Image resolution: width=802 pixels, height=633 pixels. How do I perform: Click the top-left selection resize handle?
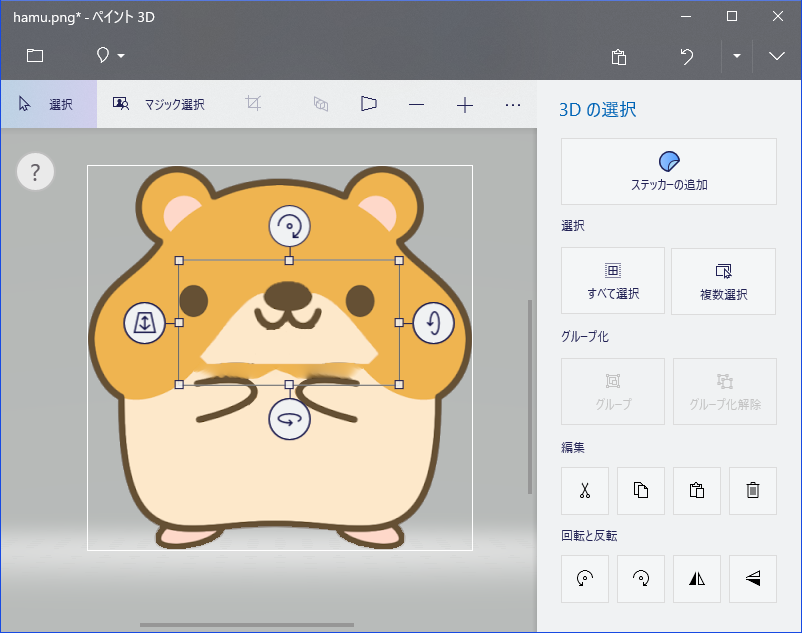click(x=179, y=261)
